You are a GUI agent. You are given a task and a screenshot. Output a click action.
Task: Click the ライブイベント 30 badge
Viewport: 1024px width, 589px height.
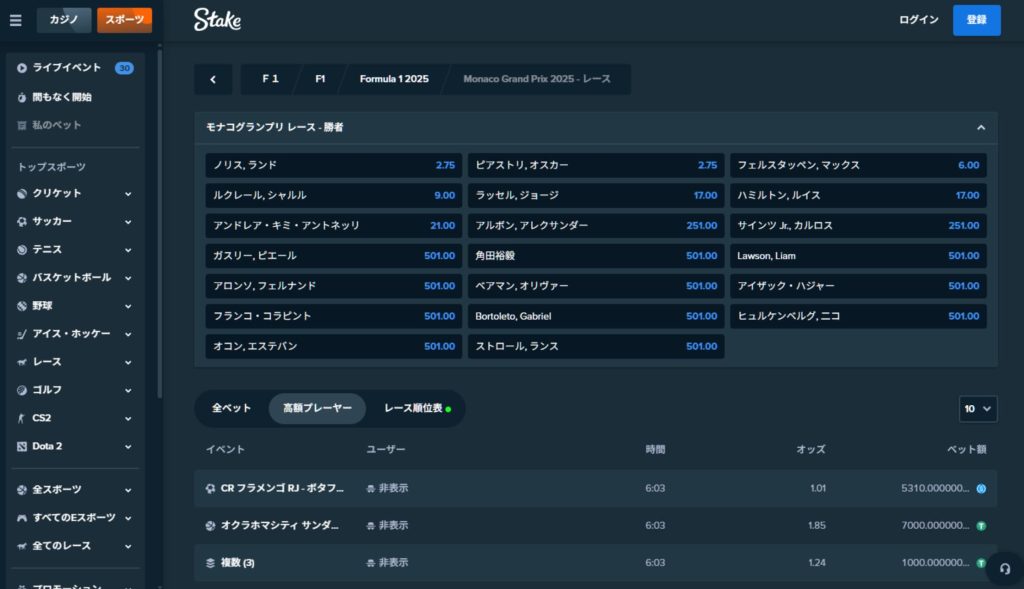tap(124, 68)
